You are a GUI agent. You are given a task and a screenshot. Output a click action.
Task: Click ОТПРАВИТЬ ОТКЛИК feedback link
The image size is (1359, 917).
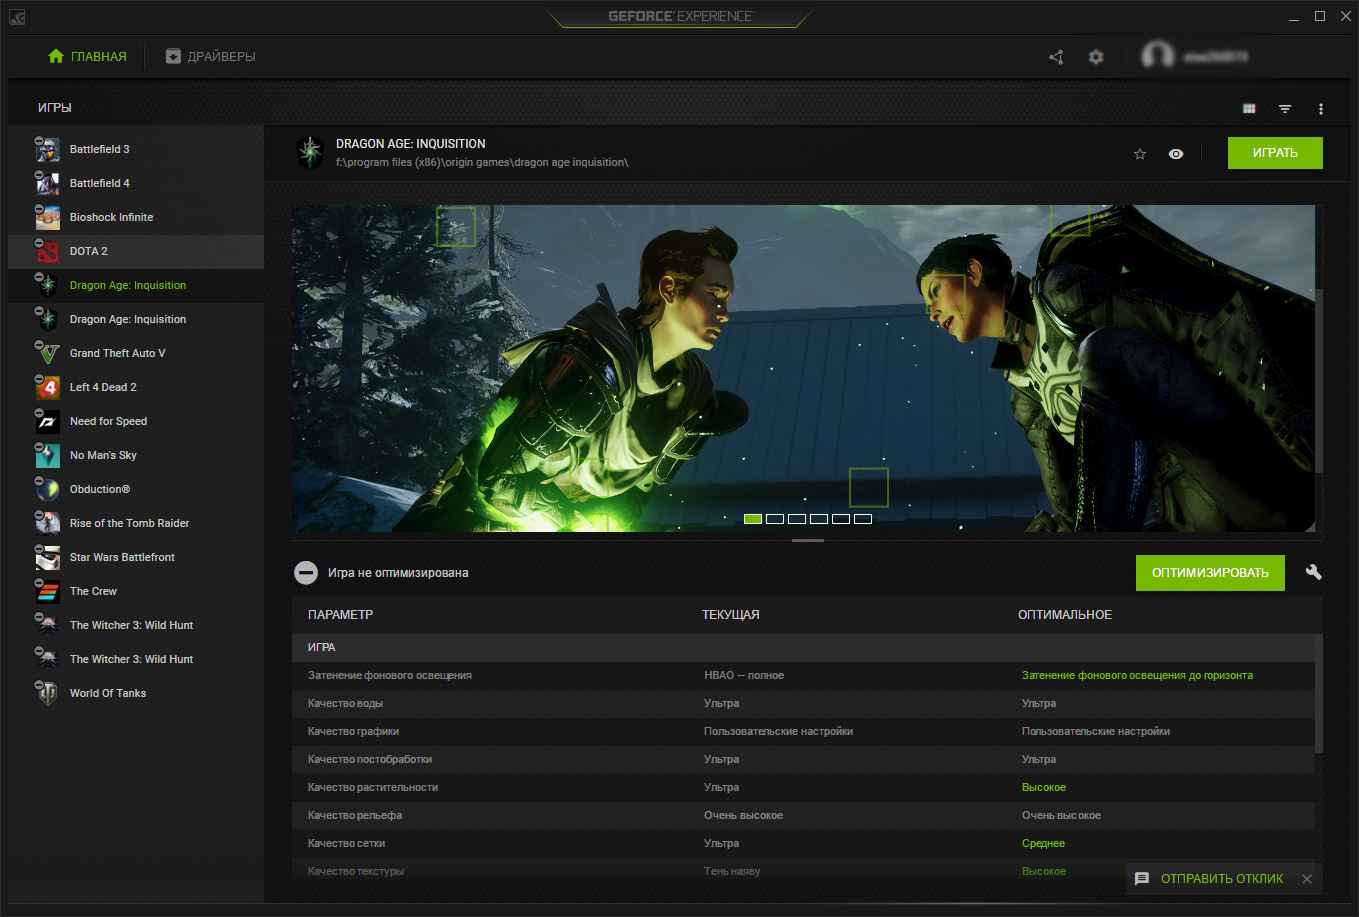(1222, 879)
